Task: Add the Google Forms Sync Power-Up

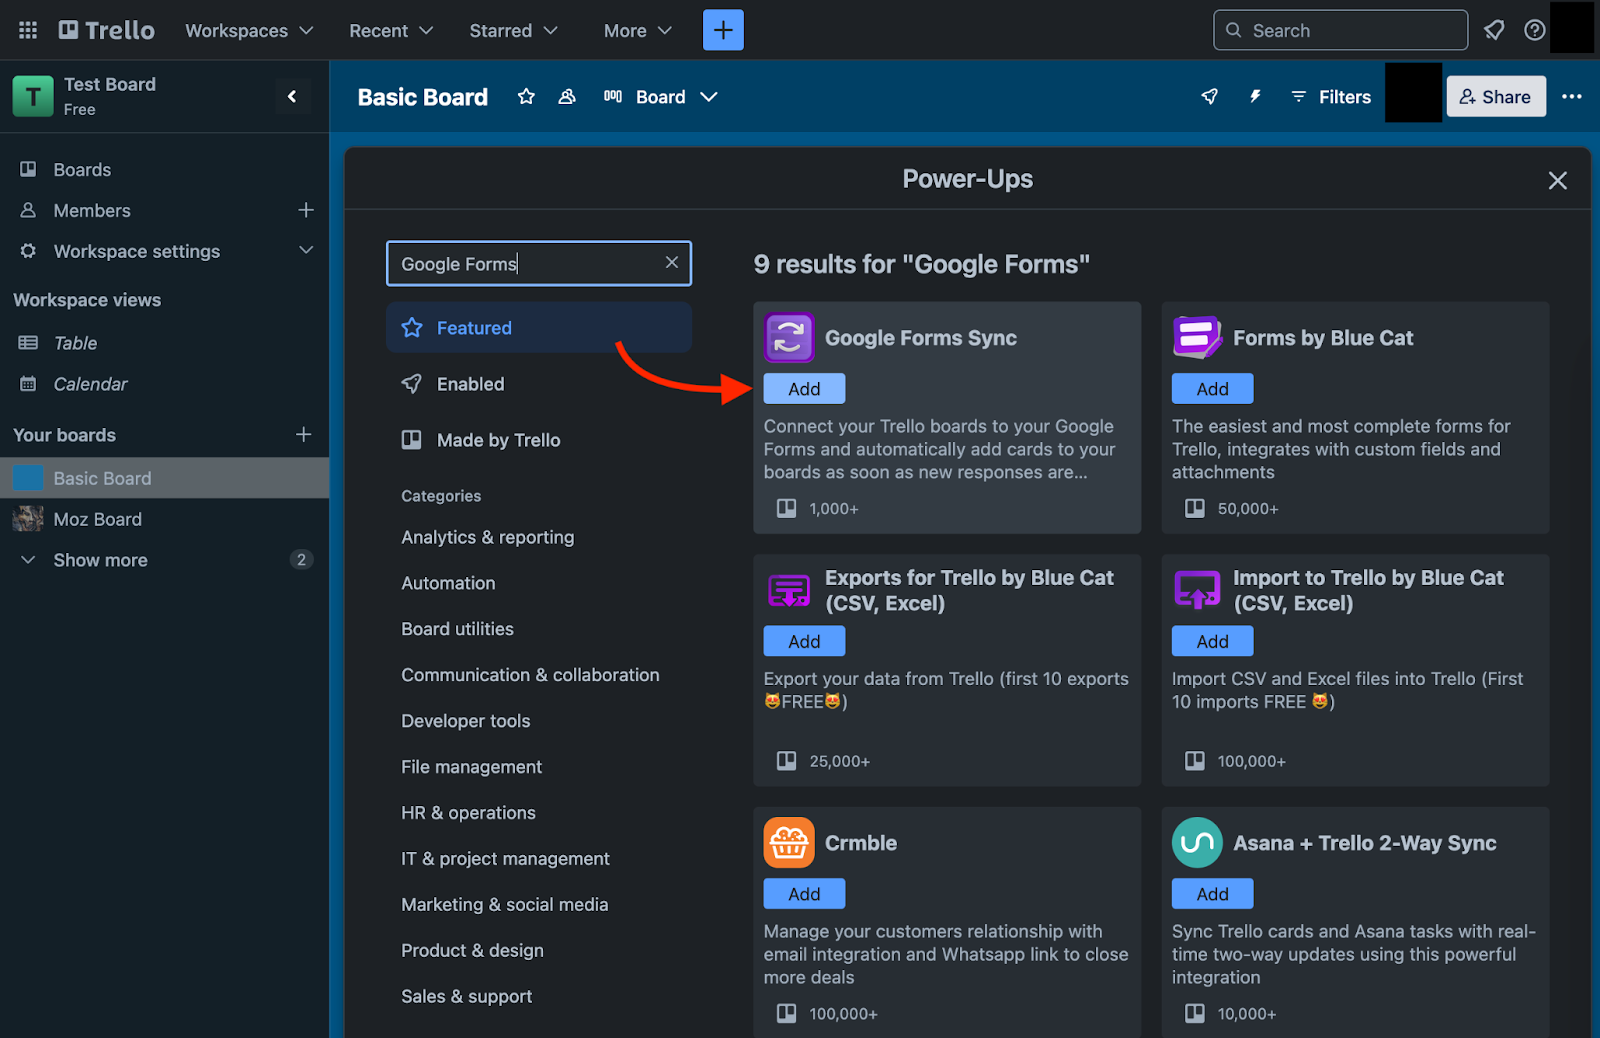Action: pyautogui.click(x=804, y=389)
